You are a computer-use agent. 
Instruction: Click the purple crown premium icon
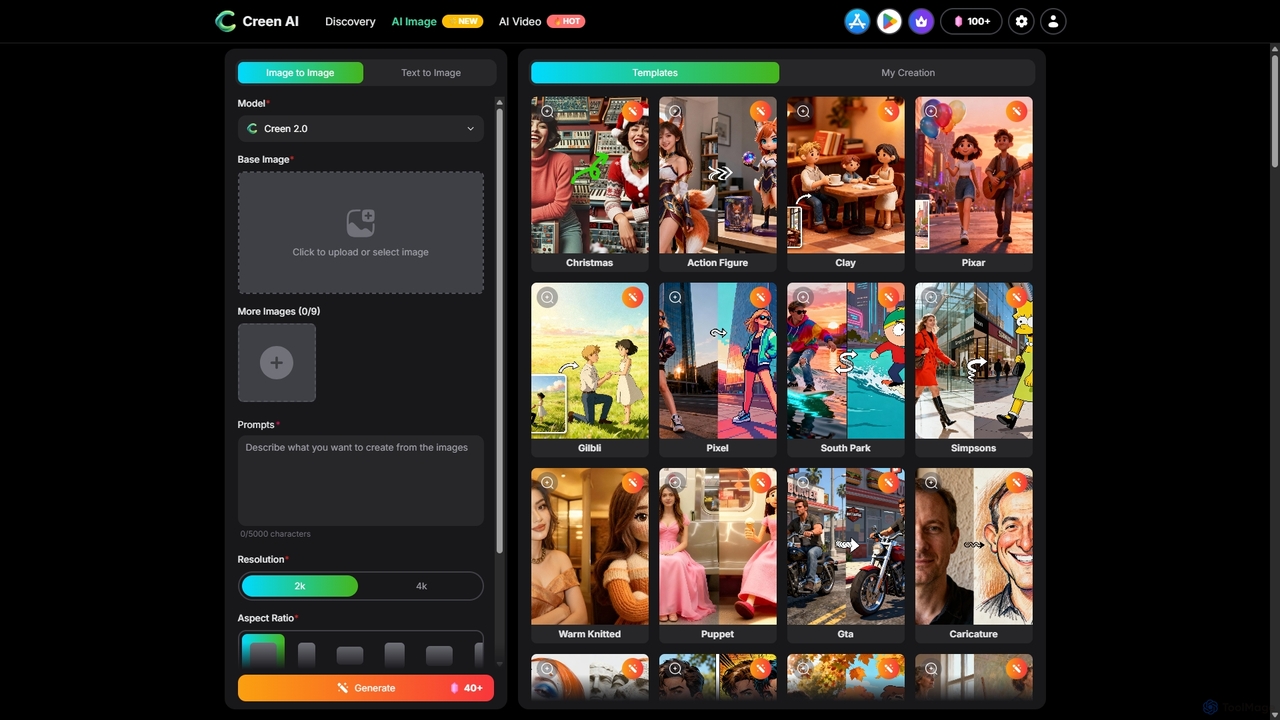tap(921, 21)
